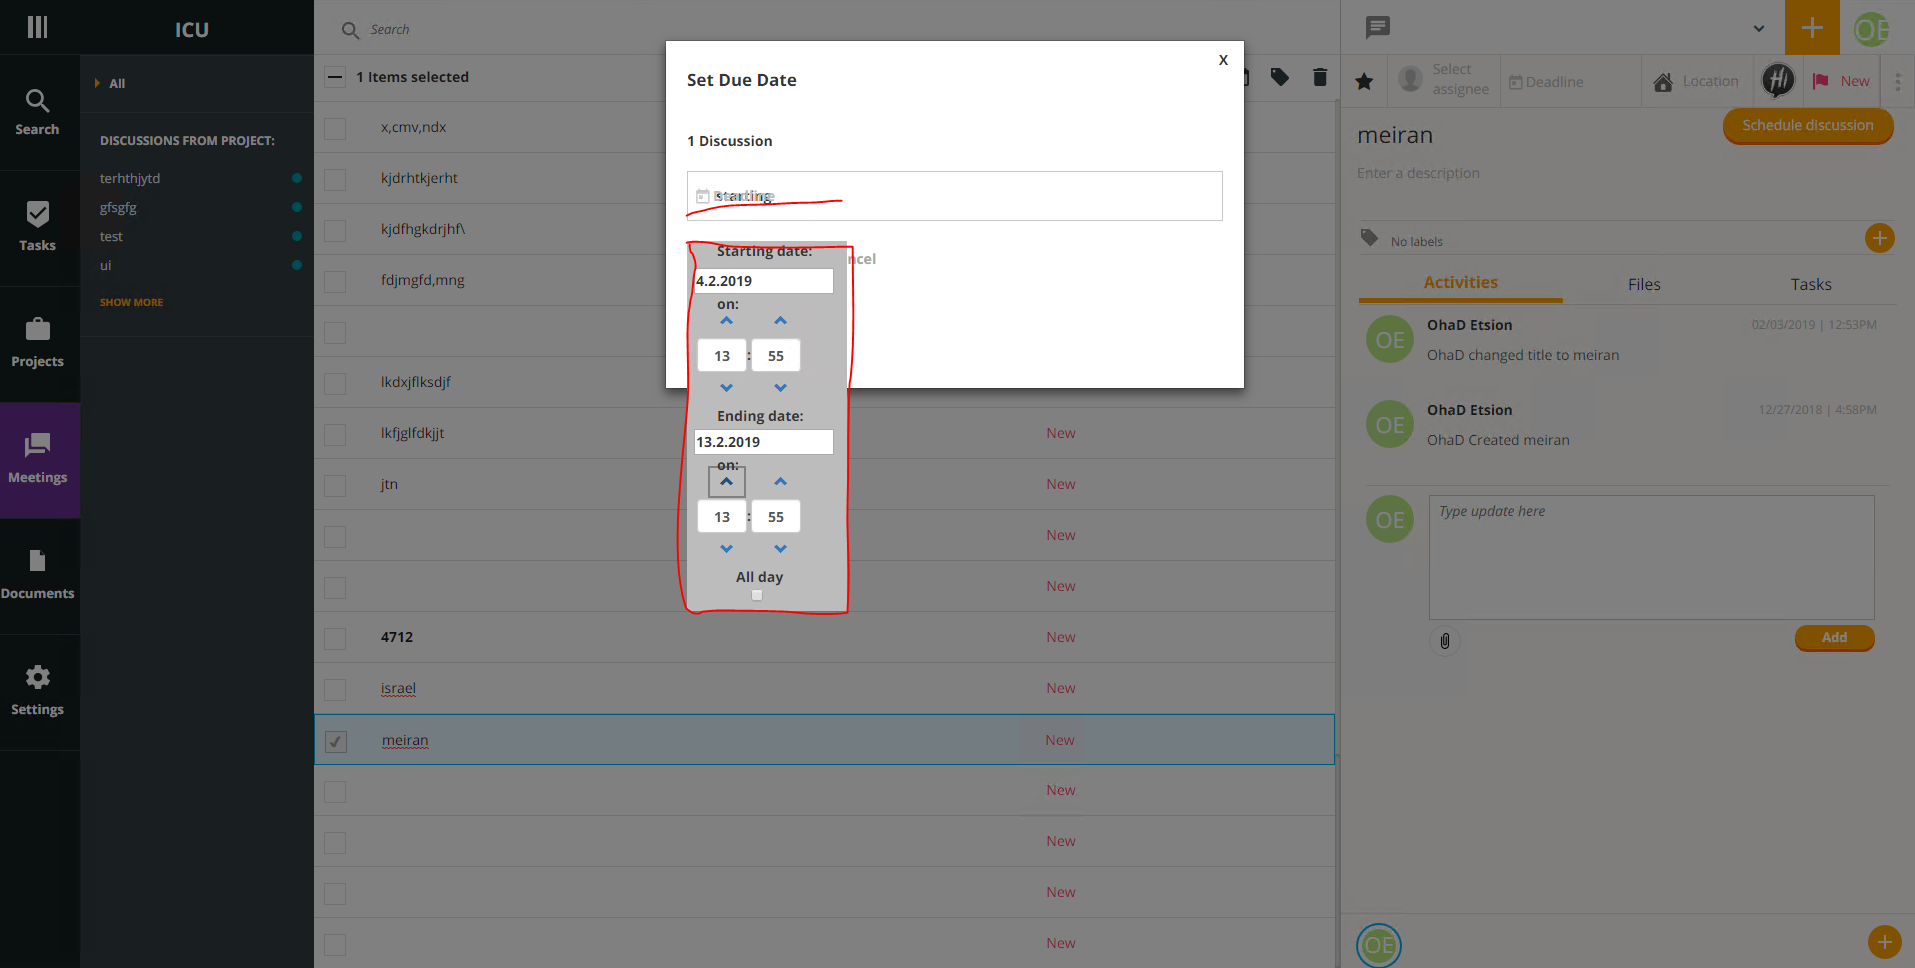Image resolution: width=1915 pixels, height=968 pixels.
Task: Toggle the select-all items checkbox
Action: click(x=335, y=77)
